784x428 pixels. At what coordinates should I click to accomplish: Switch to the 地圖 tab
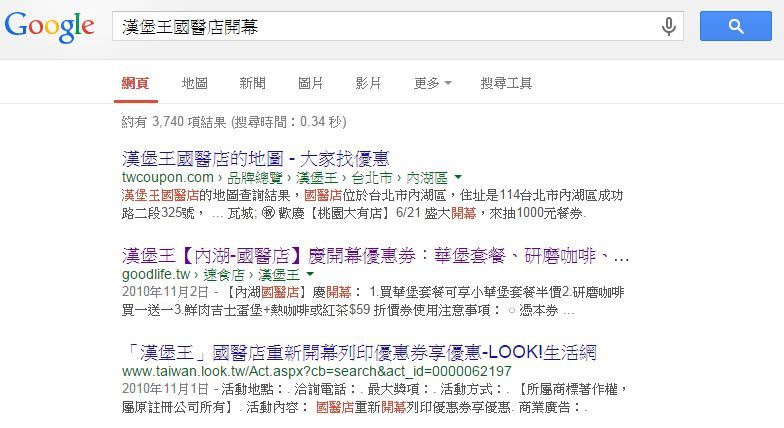point(194,83)
